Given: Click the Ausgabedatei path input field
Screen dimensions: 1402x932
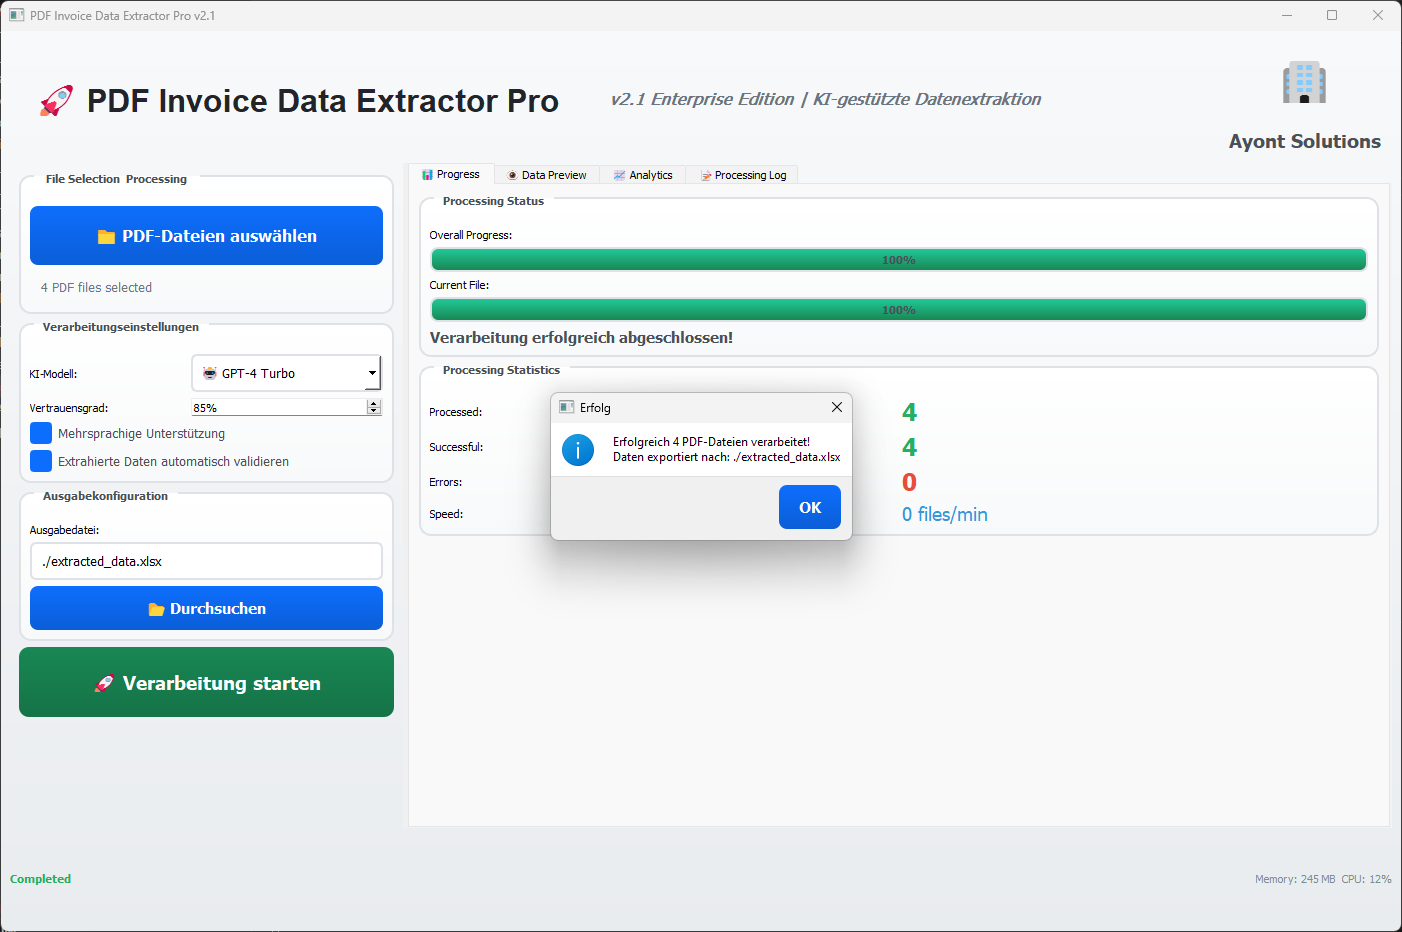Looking at the screenshot, I should tap(206, 561).
